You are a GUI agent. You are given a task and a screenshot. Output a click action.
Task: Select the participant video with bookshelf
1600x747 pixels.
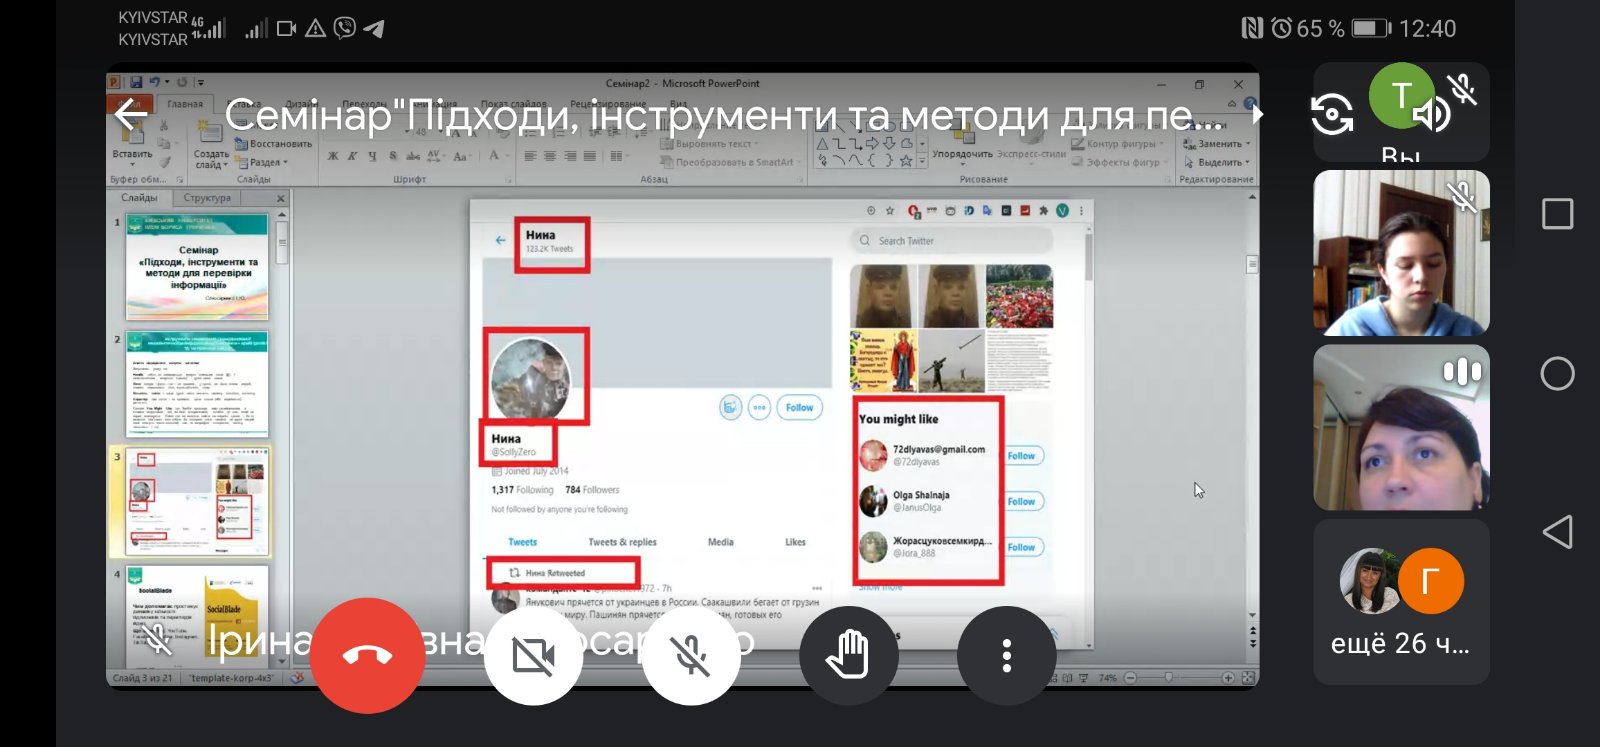click(x=1400, y=252)
